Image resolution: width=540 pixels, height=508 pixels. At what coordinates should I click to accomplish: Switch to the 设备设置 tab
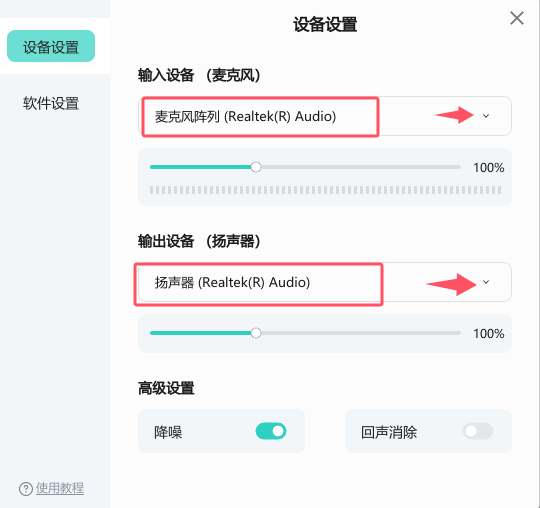(x=51, y=46)
